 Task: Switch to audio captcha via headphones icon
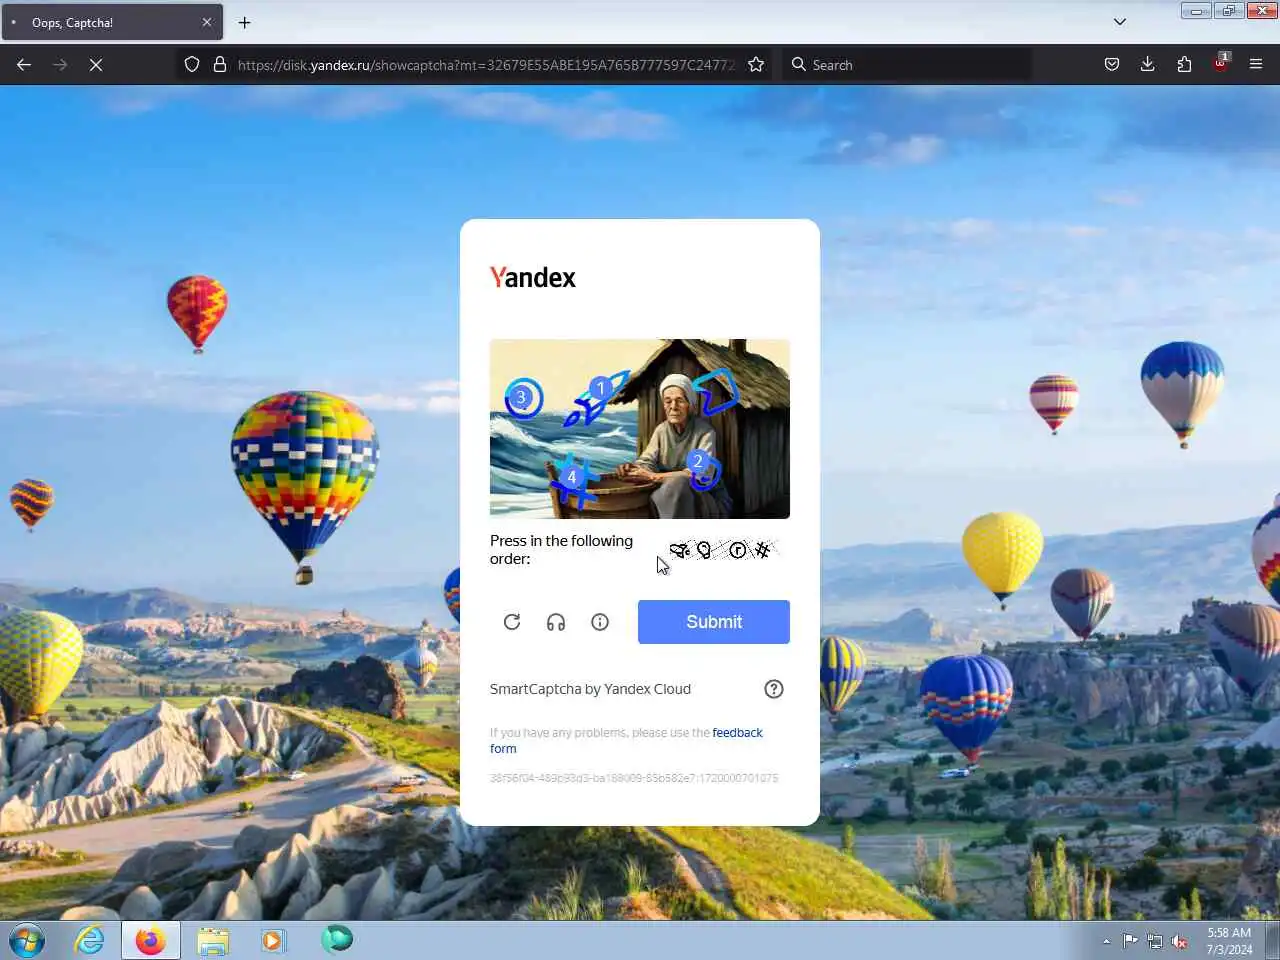point(556,622)
